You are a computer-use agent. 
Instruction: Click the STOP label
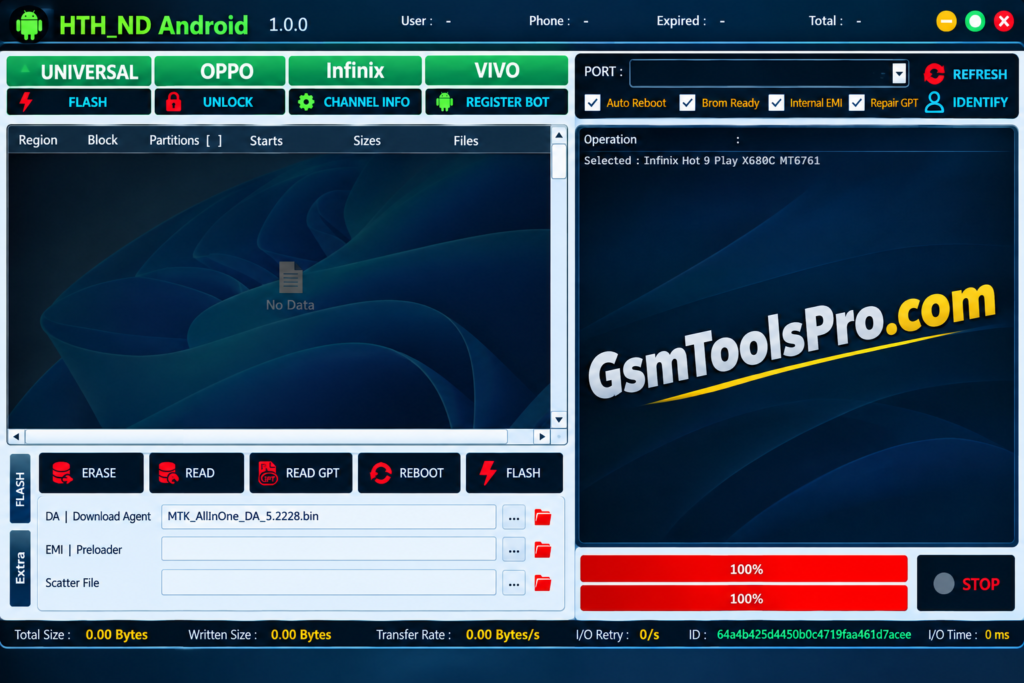[980, 584]
